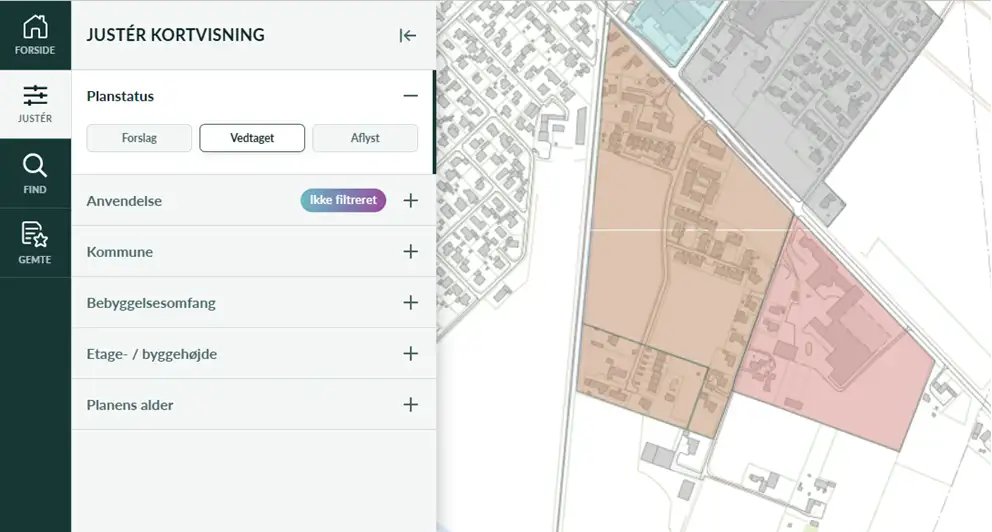Screen dimensions: 992x532
Task: Toggle the Forslag plan status
Action: (139, 138)
